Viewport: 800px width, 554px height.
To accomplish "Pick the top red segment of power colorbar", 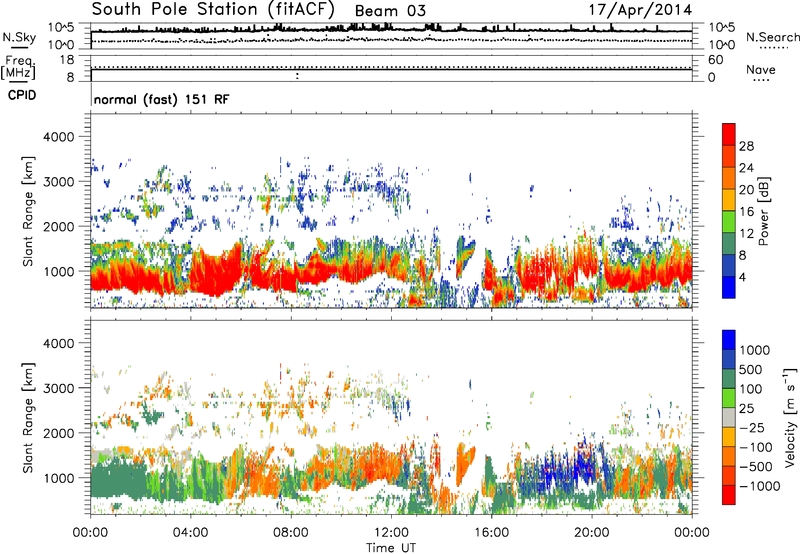I will [x=729, y=134].
